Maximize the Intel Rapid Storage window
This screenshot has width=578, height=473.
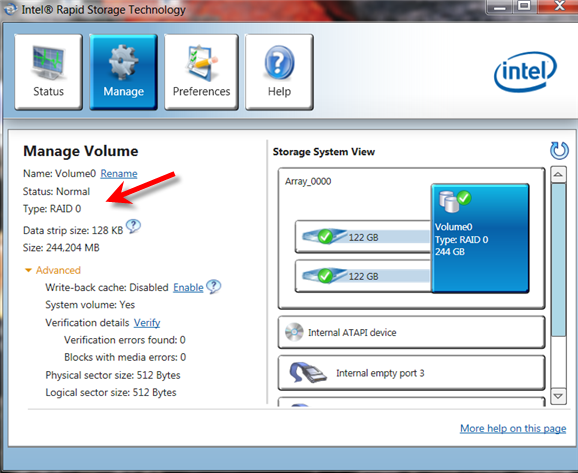tap(525, 7)
